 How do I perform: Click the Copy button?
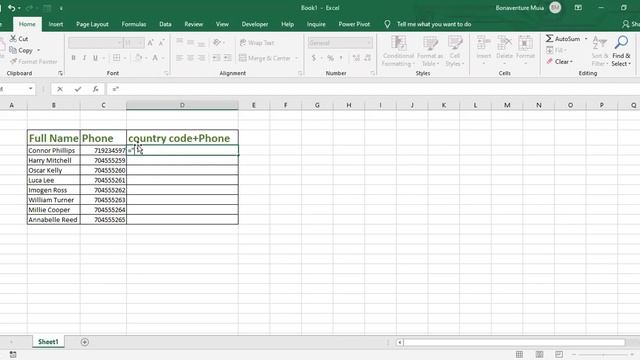pyautogui.click(x=21, y=50)
